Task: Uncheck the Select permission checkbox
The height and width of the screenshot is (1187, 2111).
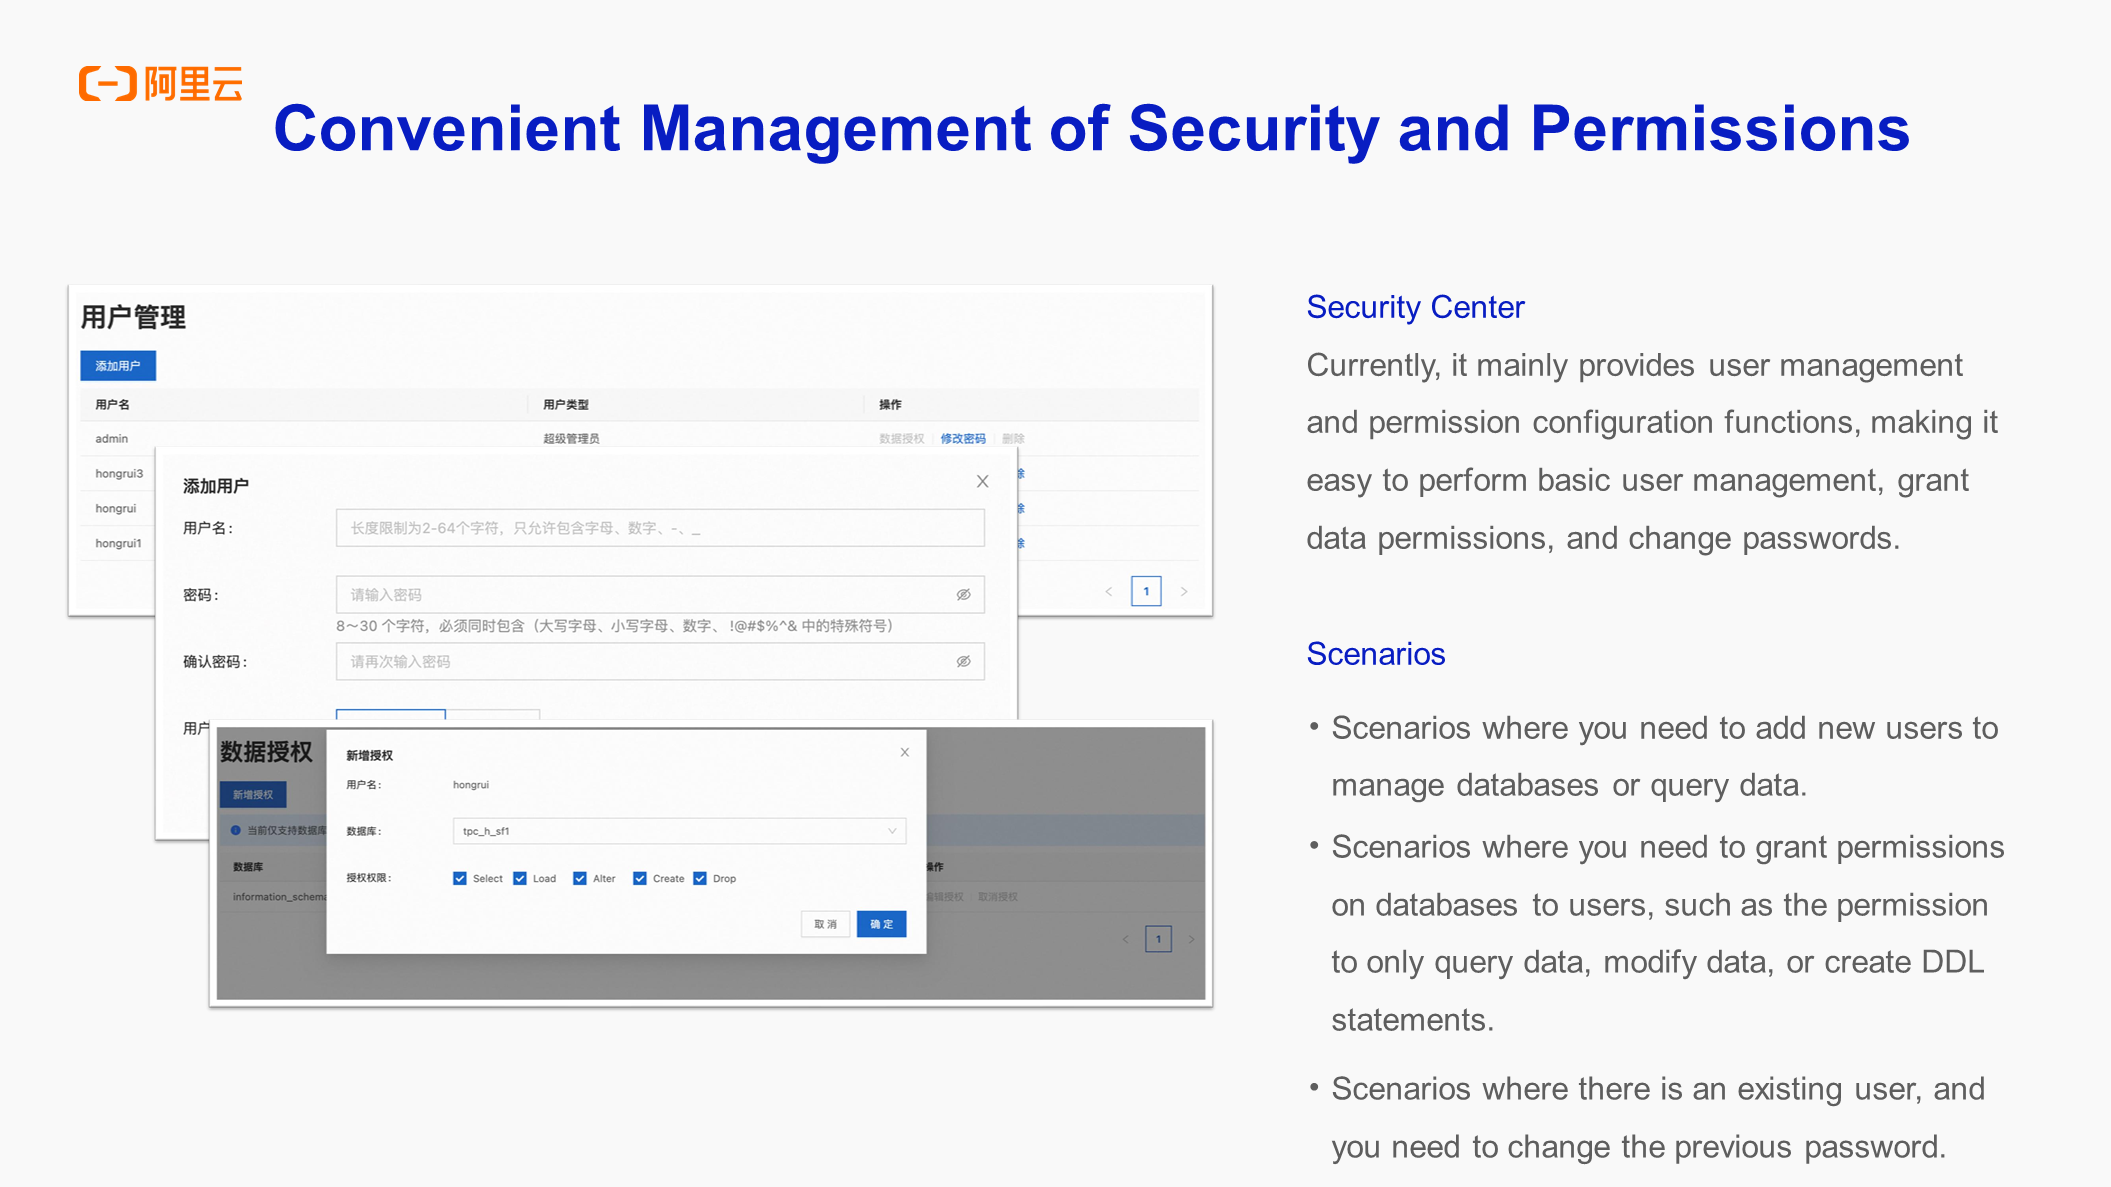Action: coord(460,879)
